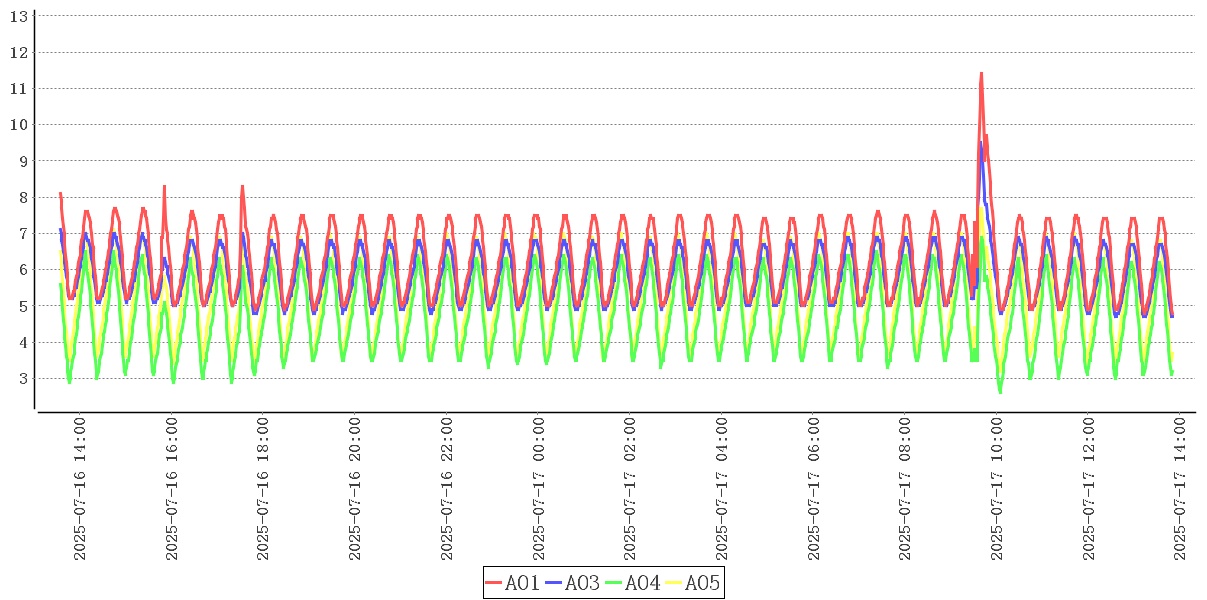Image resolution: width=1207 pixels, height=600 pixels.
Task: Select the 2025-07-17 04:00 axis label
Action: click(722, 490)
